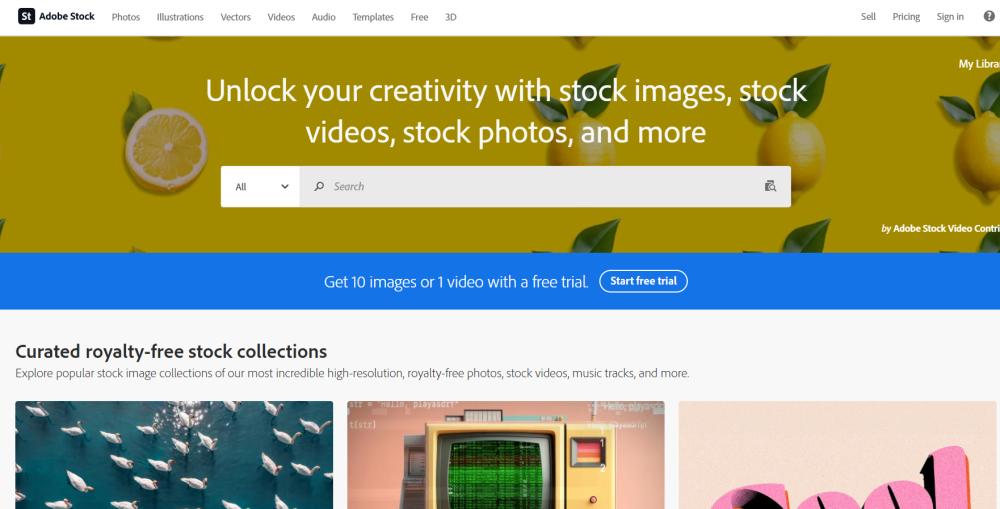Click the Start free trial button

pos(643,281)
